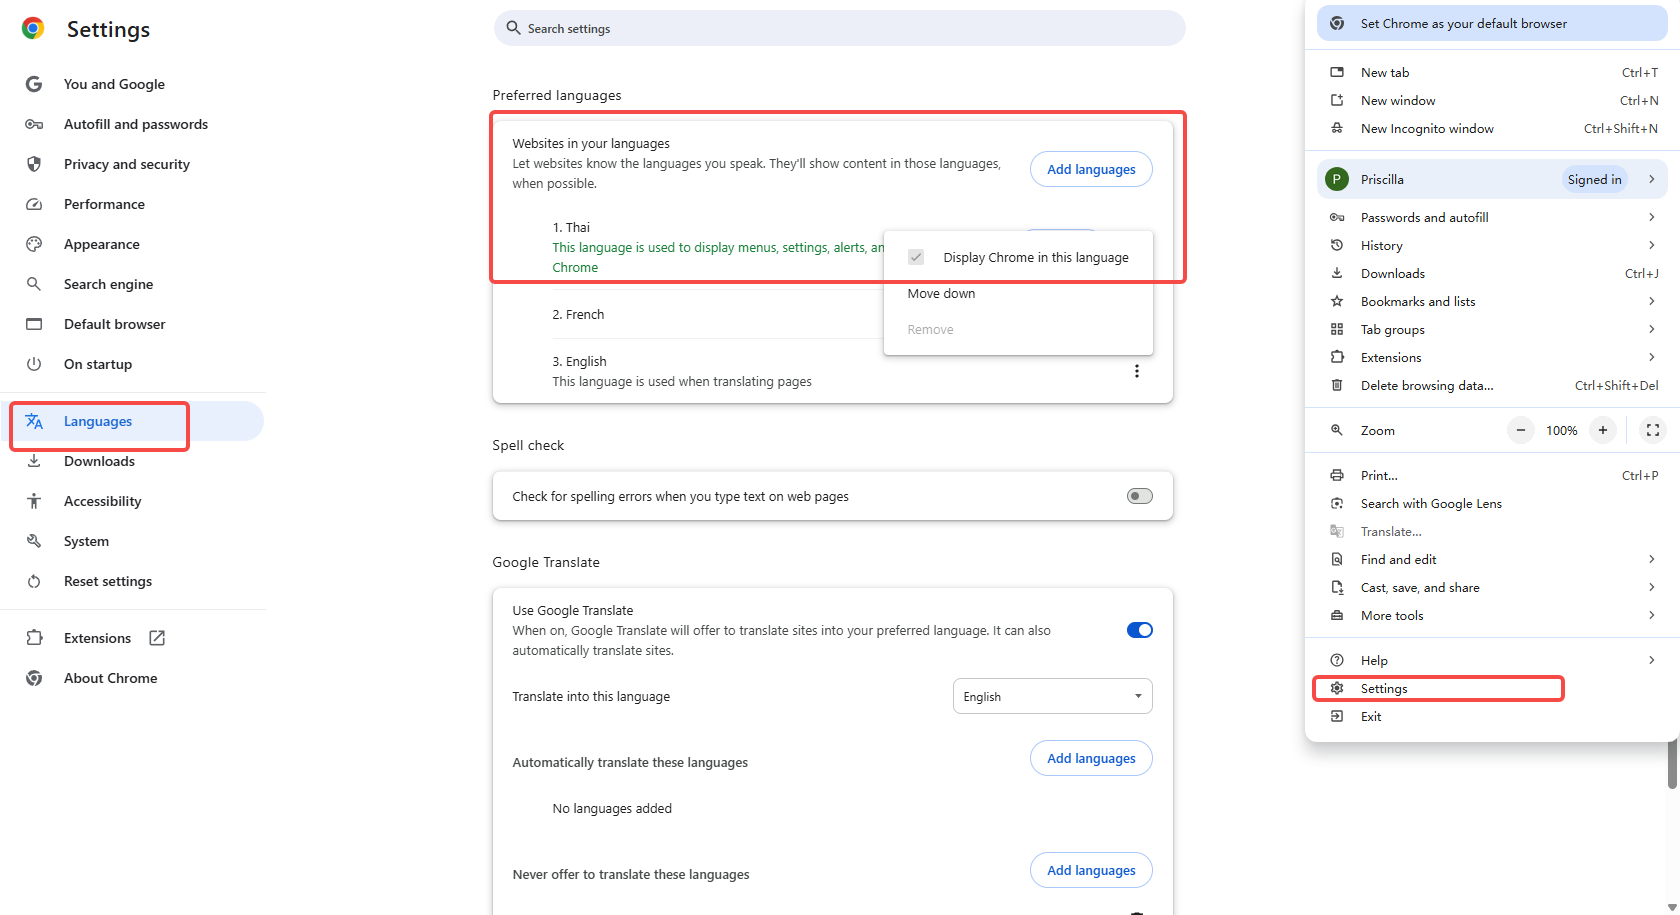Decrease the Zoom level to below 100%
Image resolution: width=1680 pixels, height=915 pixels.
(x=1520, y=430)
